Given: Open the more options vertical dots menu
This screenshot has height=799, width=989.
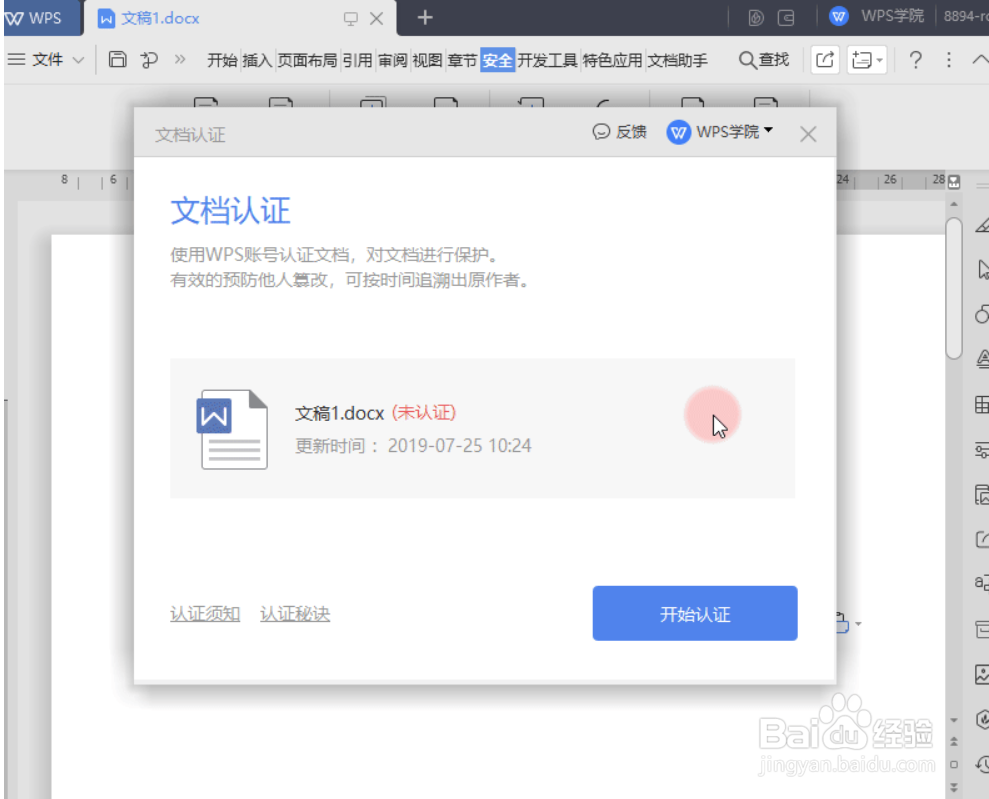Looking at the screenshot, I should pyautogui.click(x=949, y=60).
